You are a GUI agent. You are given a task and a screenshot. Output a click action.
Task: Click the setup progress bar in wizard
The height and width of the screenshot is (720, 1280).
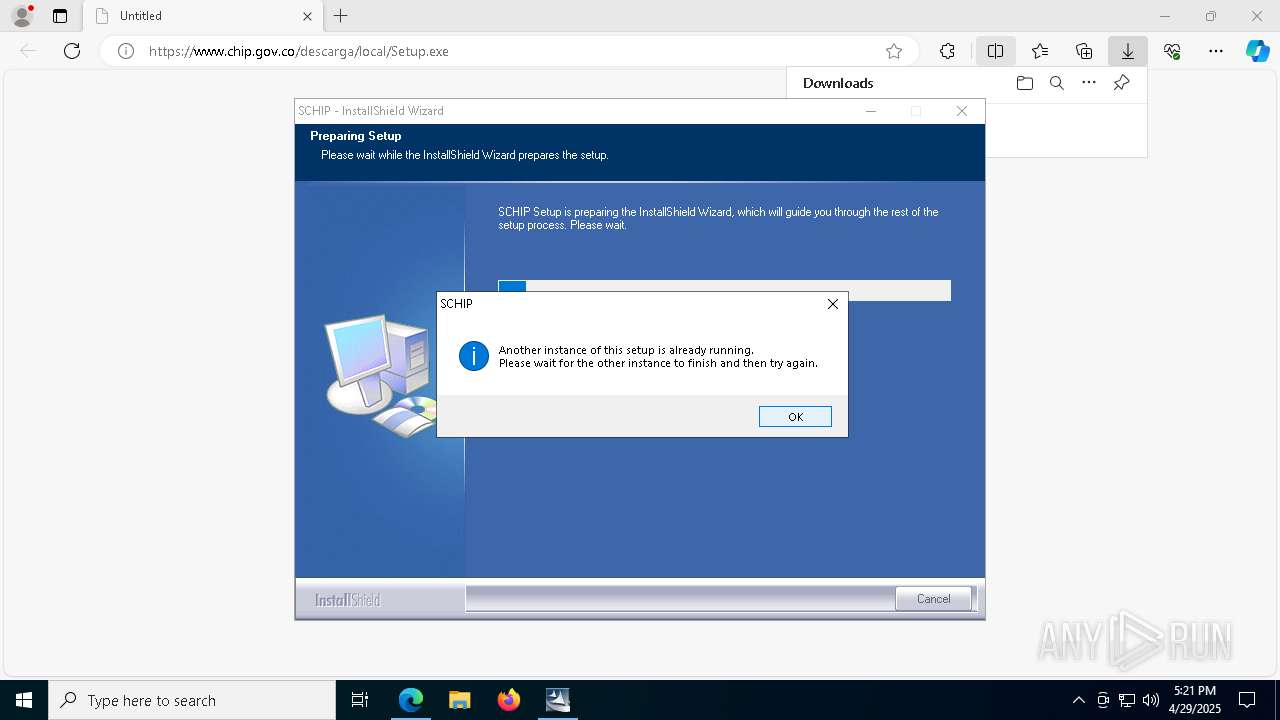[724, 290]
